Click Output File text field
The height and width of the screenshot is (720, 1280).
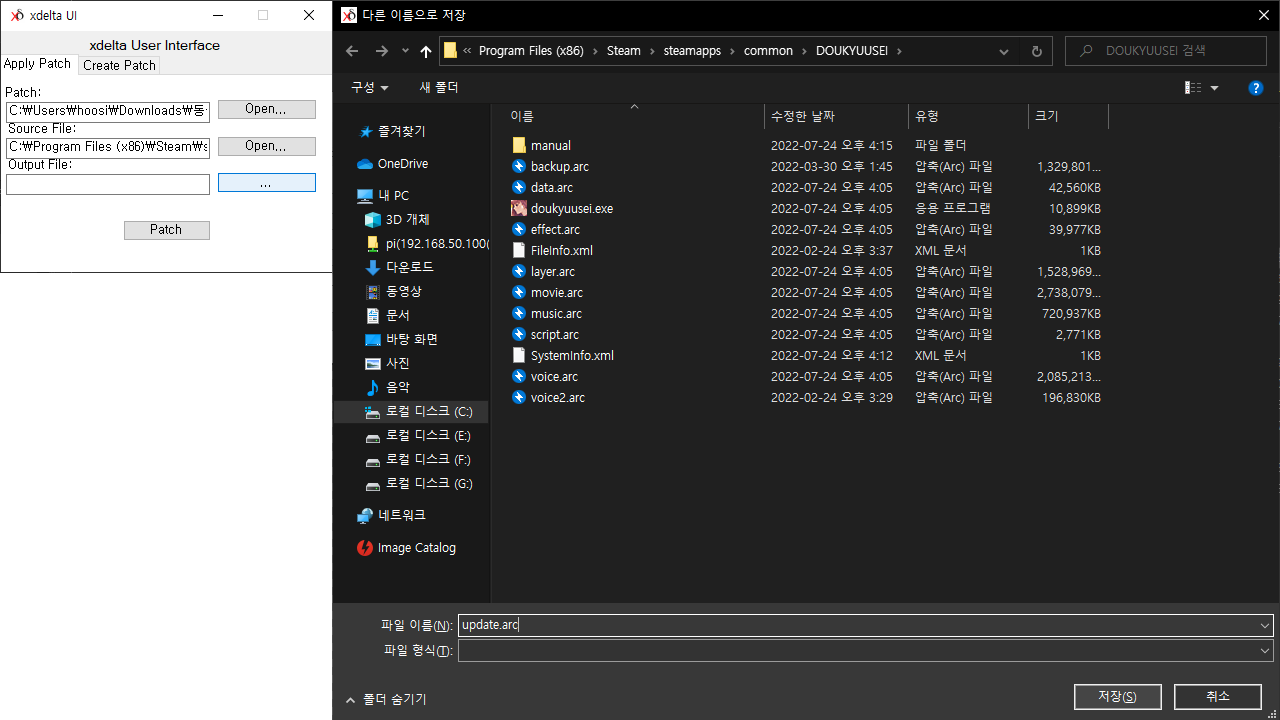point(108,185)
